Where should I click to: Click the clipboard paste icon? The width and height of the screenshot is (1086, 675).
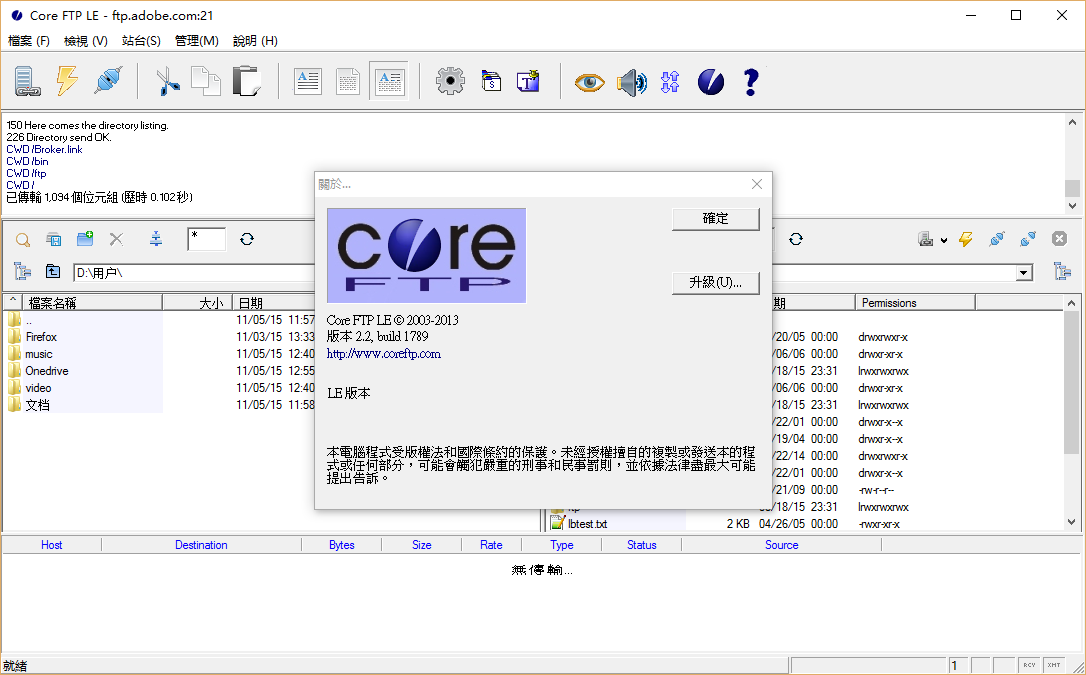coord(246,81)
